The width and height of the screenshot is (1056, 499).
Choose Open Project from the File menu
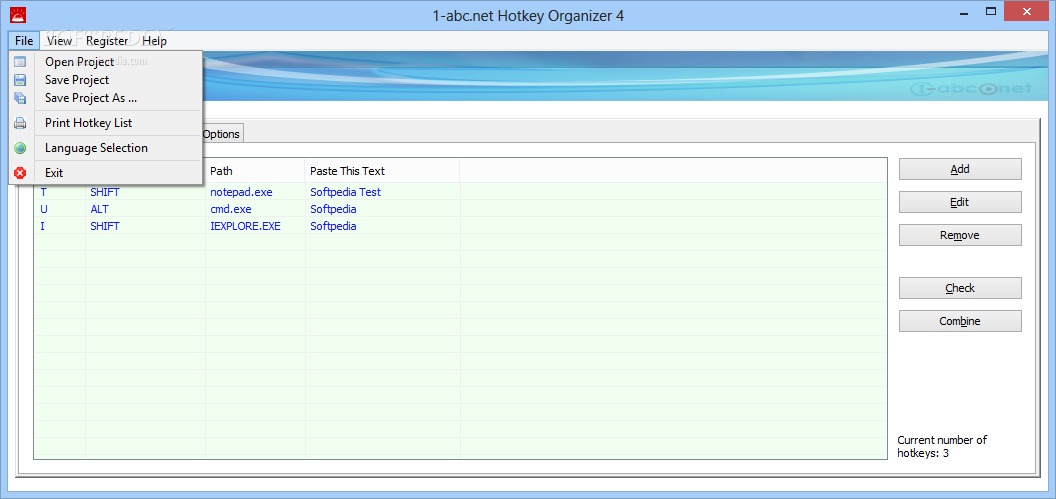click(106, 62)
